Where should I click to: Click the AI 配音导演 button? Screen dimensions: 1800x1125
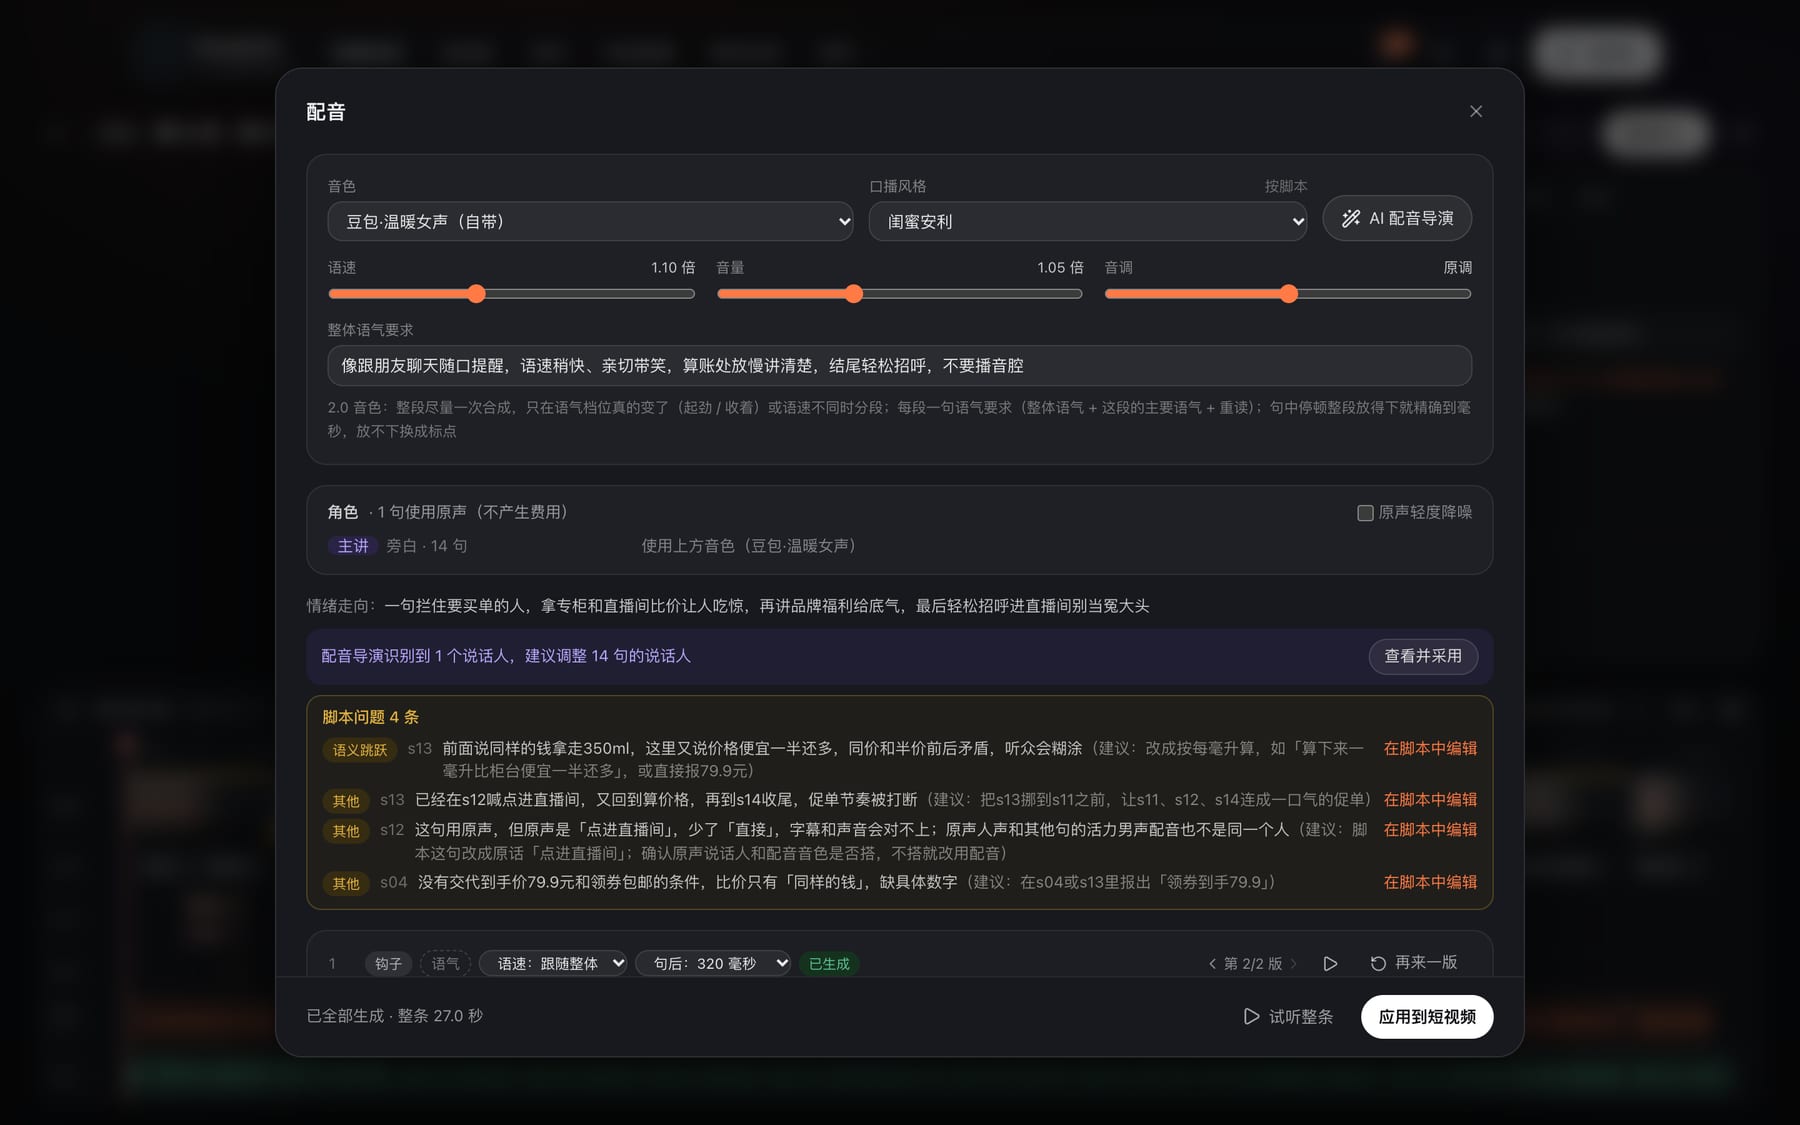pyautogui.click(x=1397, y=218)
